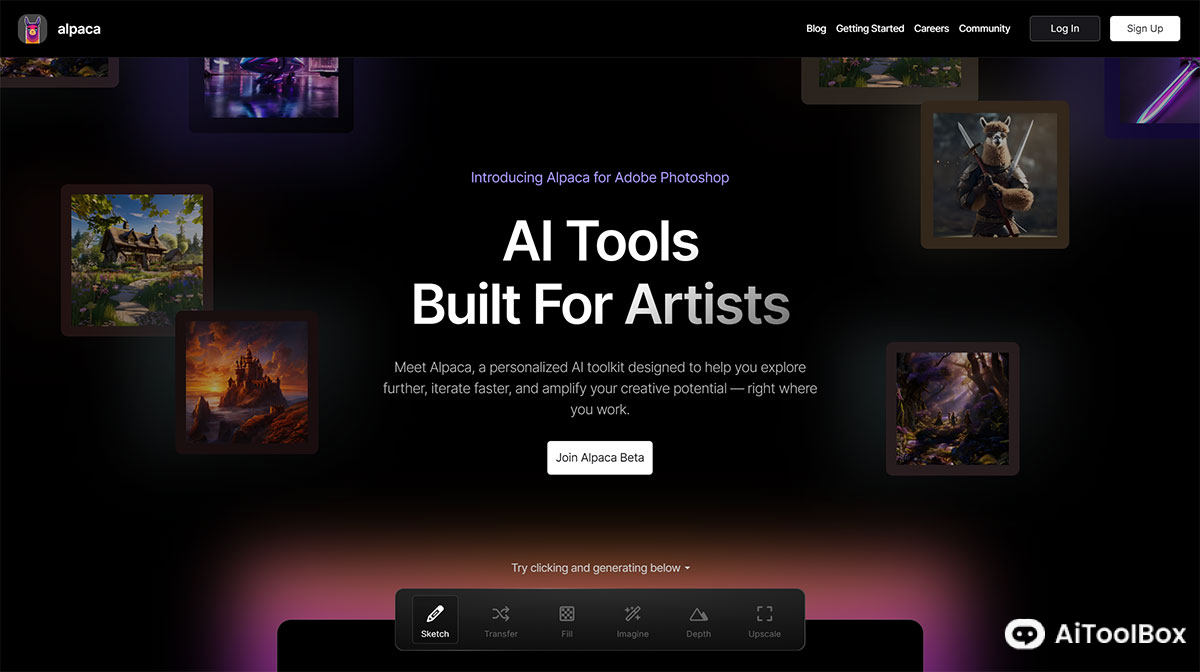1200x672 pixels.
Task: Click Introducing Alpaca for Adobe Photoshop link
Action: pos(600,178)
